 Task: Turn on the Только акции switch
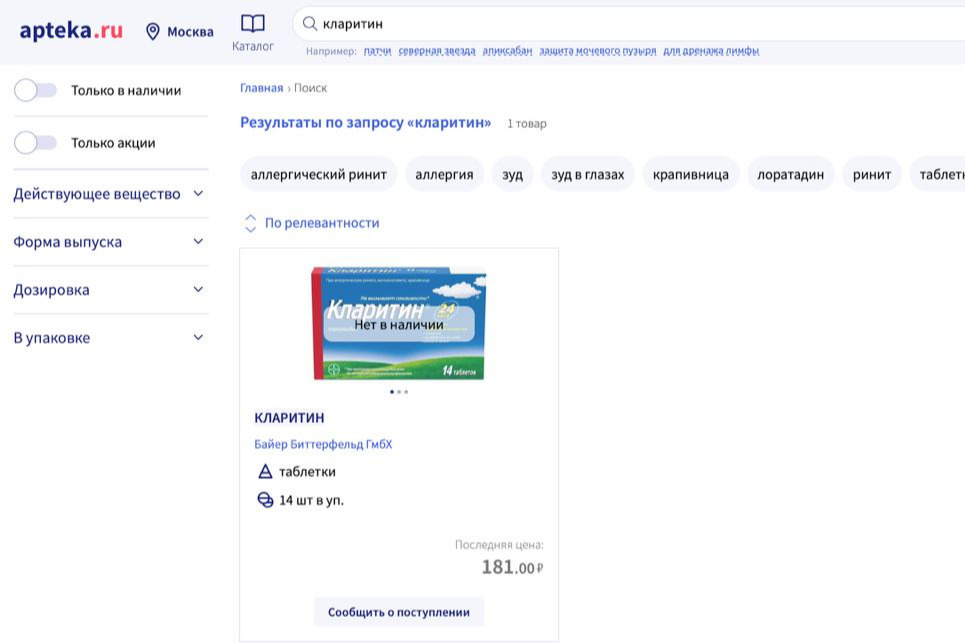click(35, 143)
